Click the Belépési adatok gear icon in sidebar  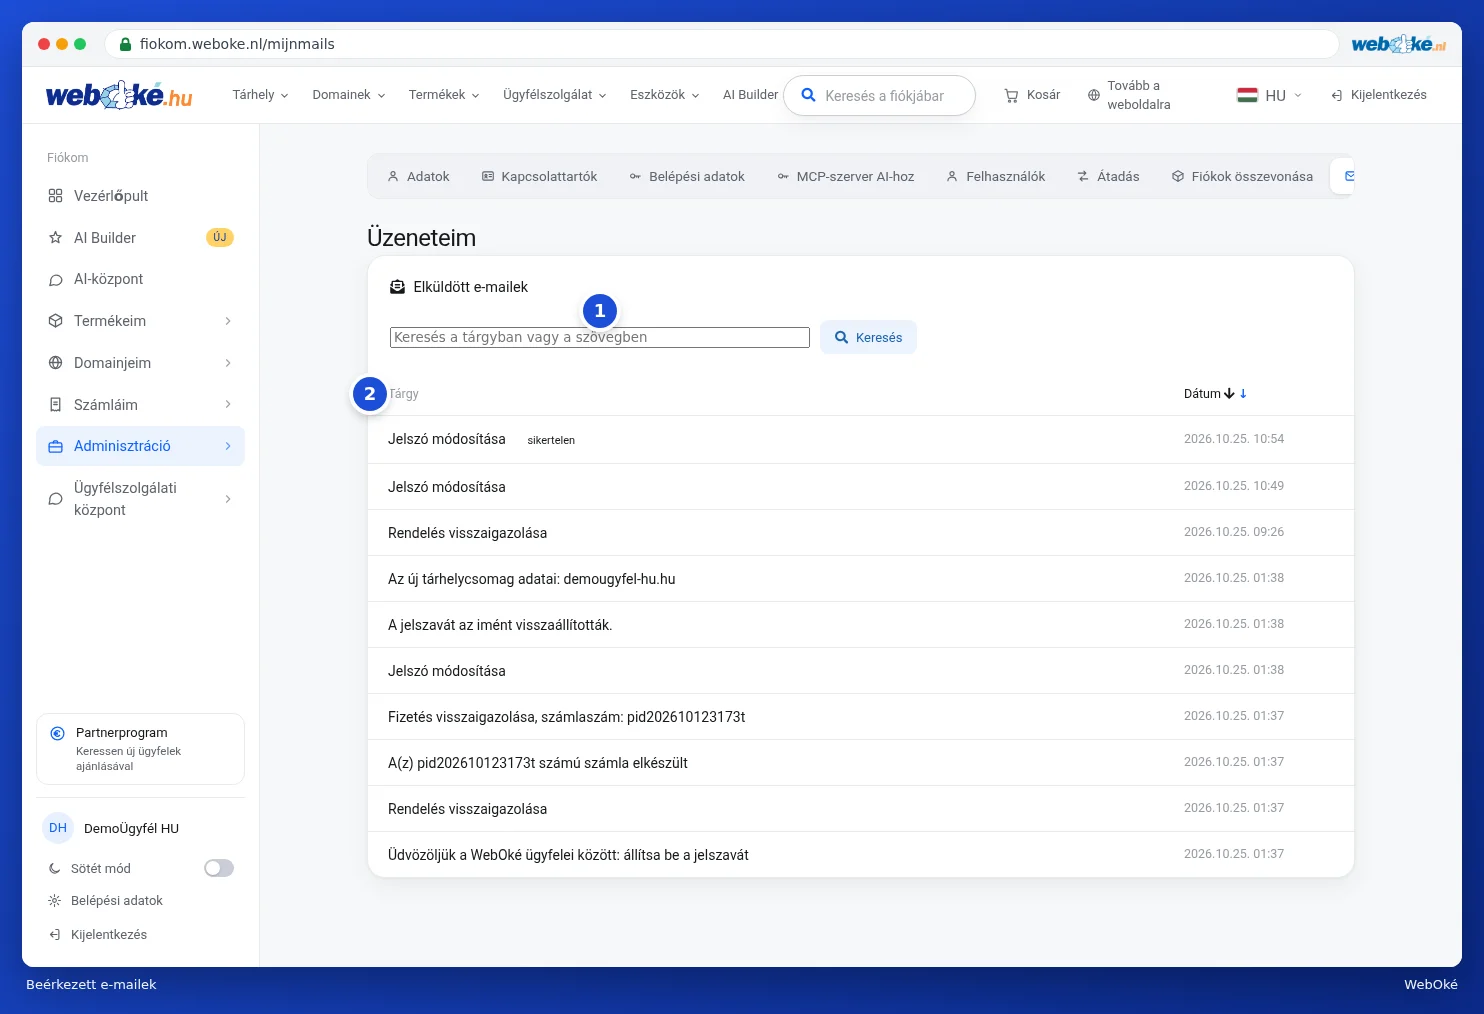[55, 901]
